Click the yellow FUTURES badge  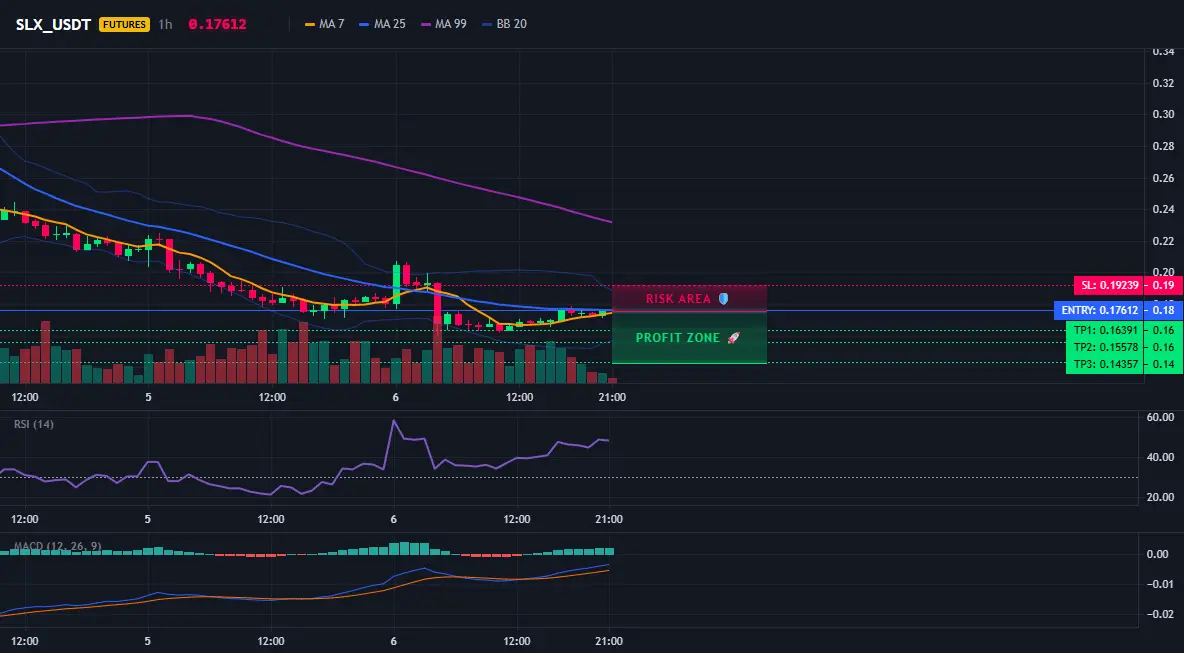tap(125, 24)
